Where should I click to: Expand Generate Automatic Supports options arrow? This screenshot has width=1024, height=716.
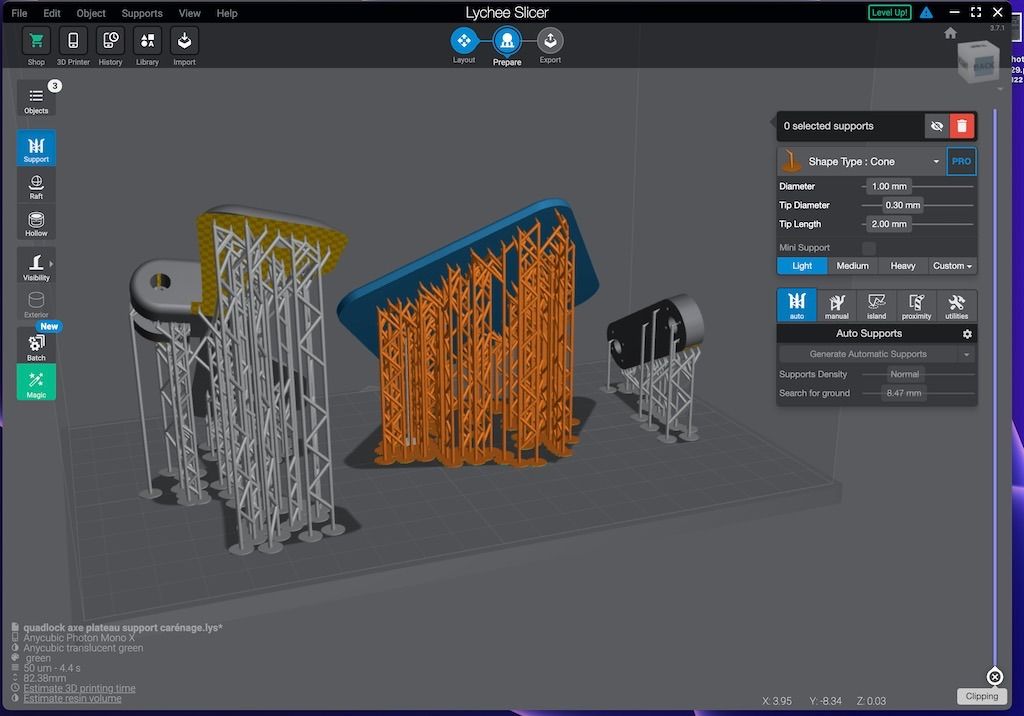(x=967, y=354)
